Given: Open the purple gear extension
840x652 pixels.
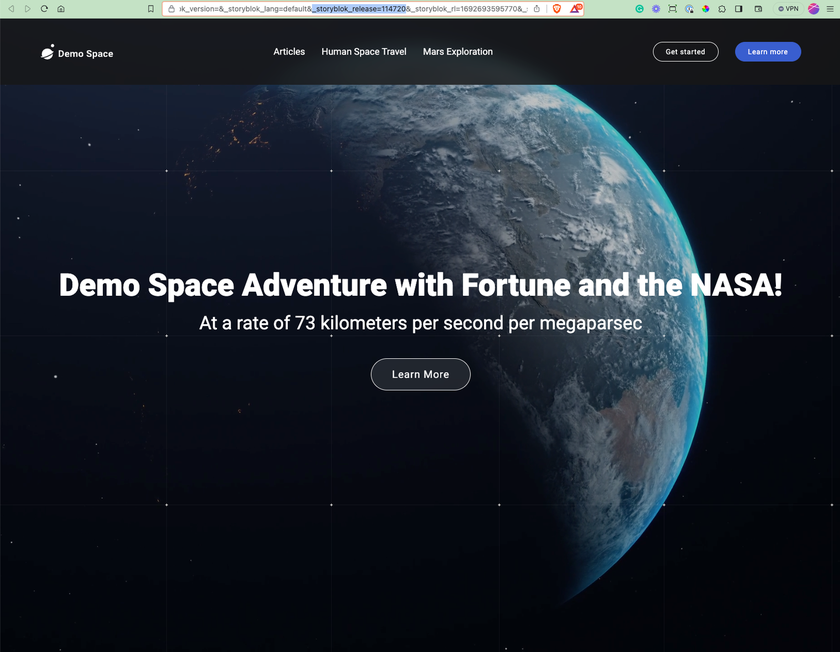Looking at the screenshot, I should pyautogui.click(x=656, y=9).
